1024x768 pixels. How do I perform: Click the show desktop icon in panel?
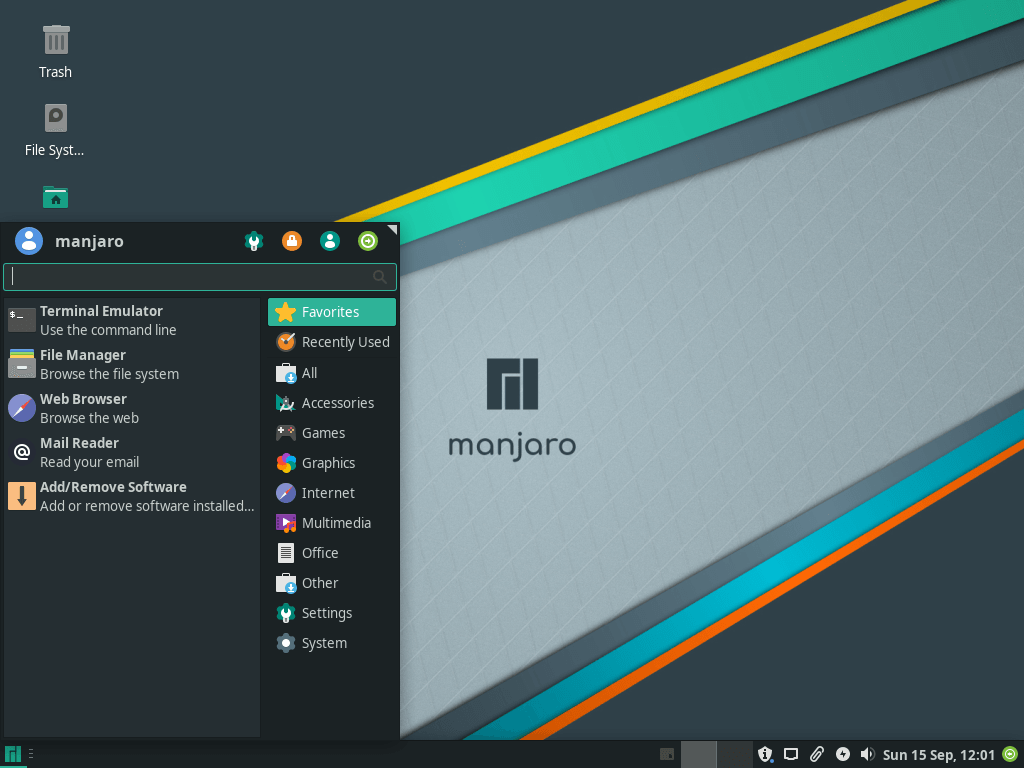click(x=667, y=755)
